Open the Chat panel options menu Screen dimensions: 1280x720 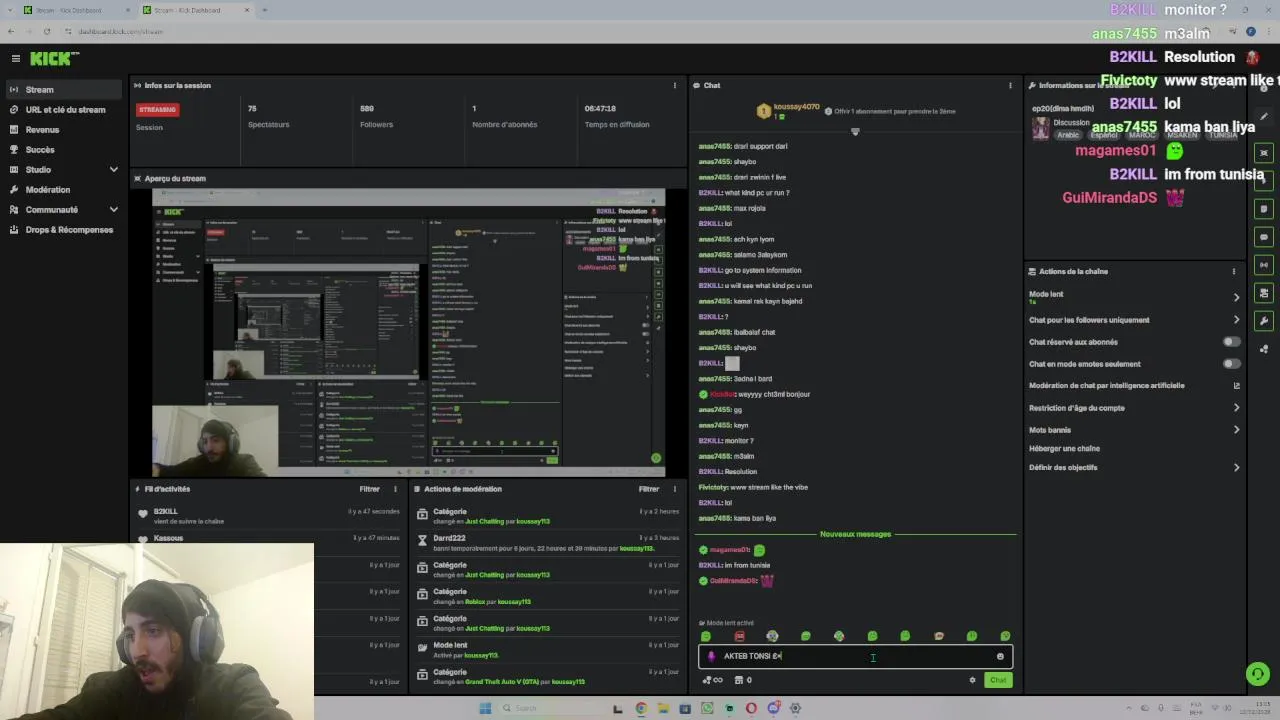(1010, 85)
